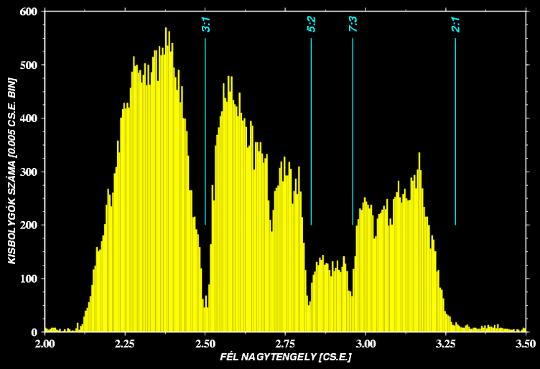Click the y-axis value 200
Image resolution: width=540 pixels, height=369 pixels.
click(29, 225)
